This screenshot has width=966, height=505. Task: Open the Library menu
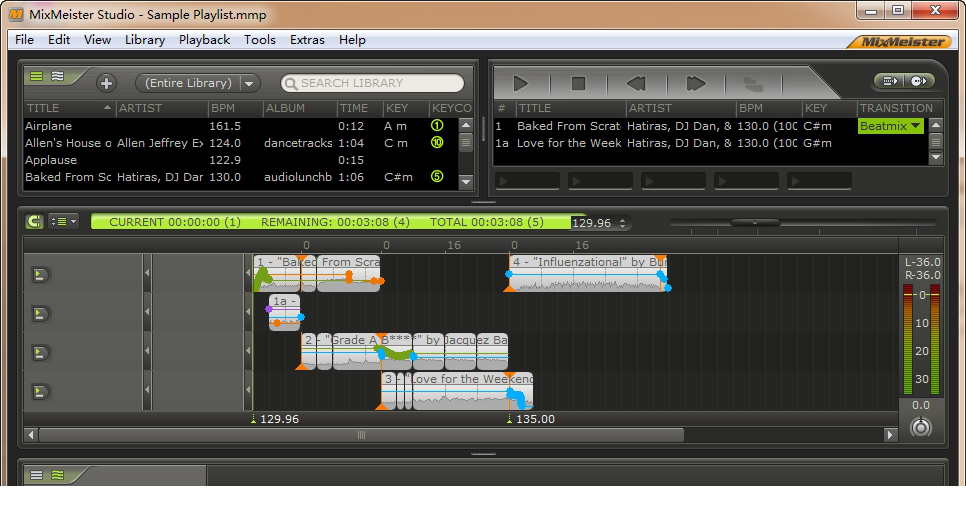[x=145, y=40]
